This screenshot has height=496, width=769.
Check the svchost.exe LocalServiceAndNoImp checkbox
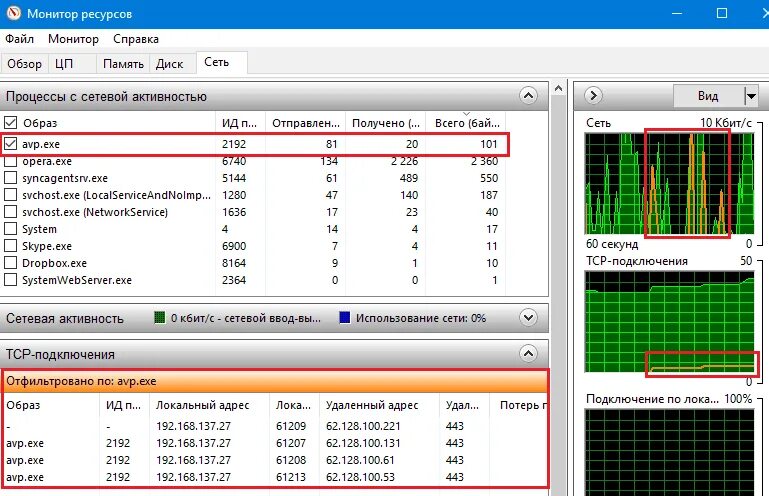tap(10, 195)
